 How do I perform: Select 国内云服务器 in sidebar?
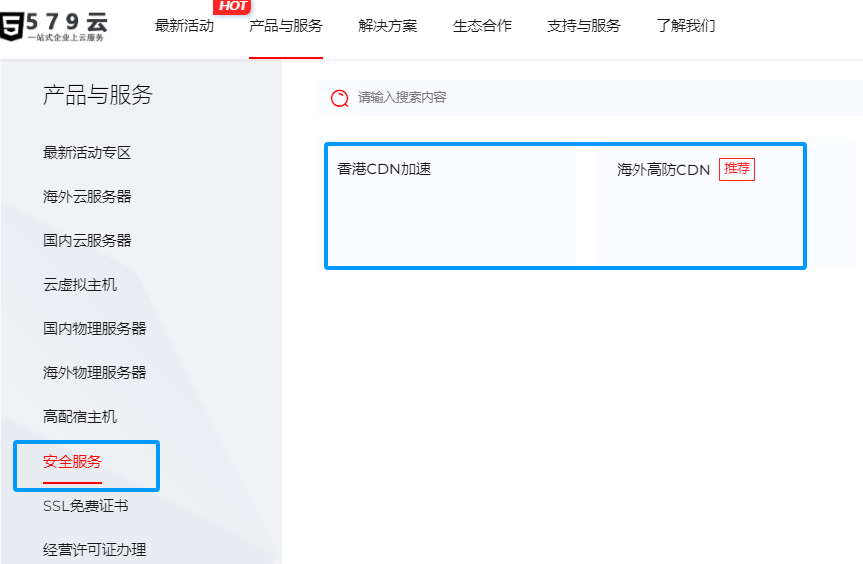87,241
